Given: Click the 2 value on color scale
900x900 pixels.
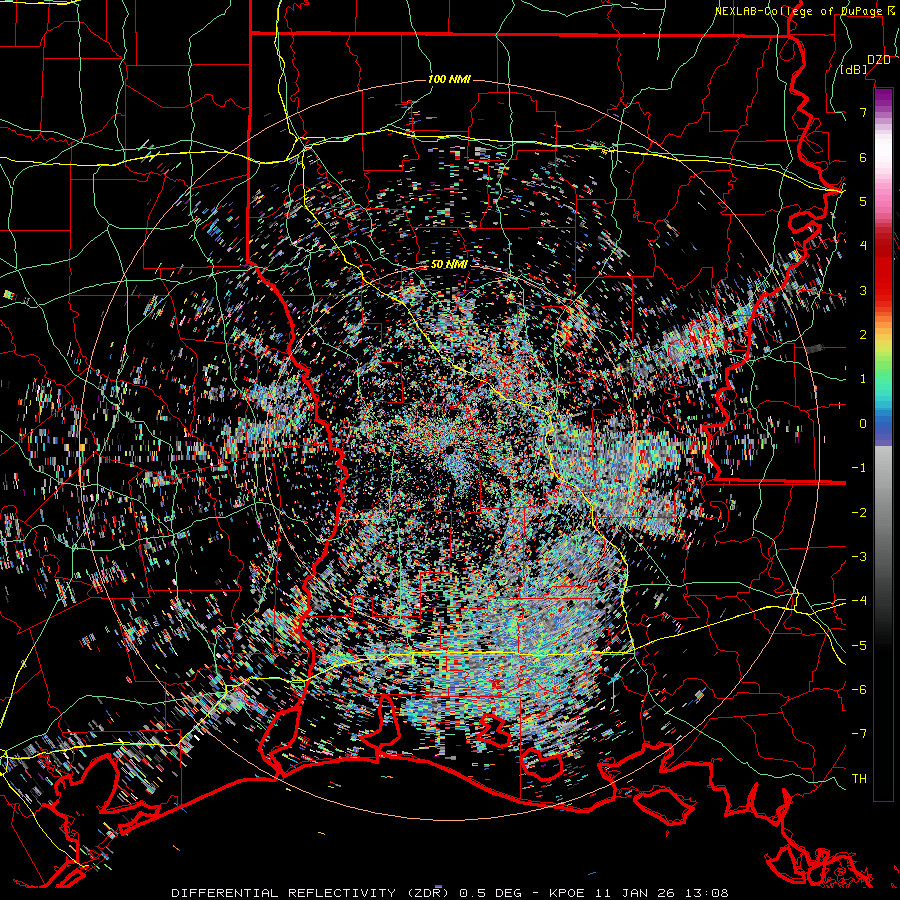Looking at the screenshot, I should tap(863, 335).
